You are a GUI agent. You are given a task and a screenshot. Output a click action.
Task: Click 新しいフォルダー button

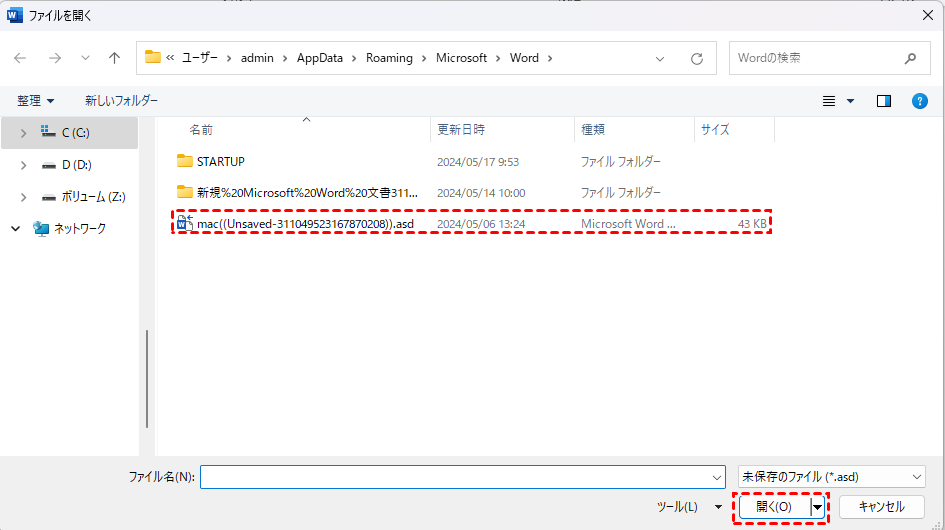pos(121,101)
